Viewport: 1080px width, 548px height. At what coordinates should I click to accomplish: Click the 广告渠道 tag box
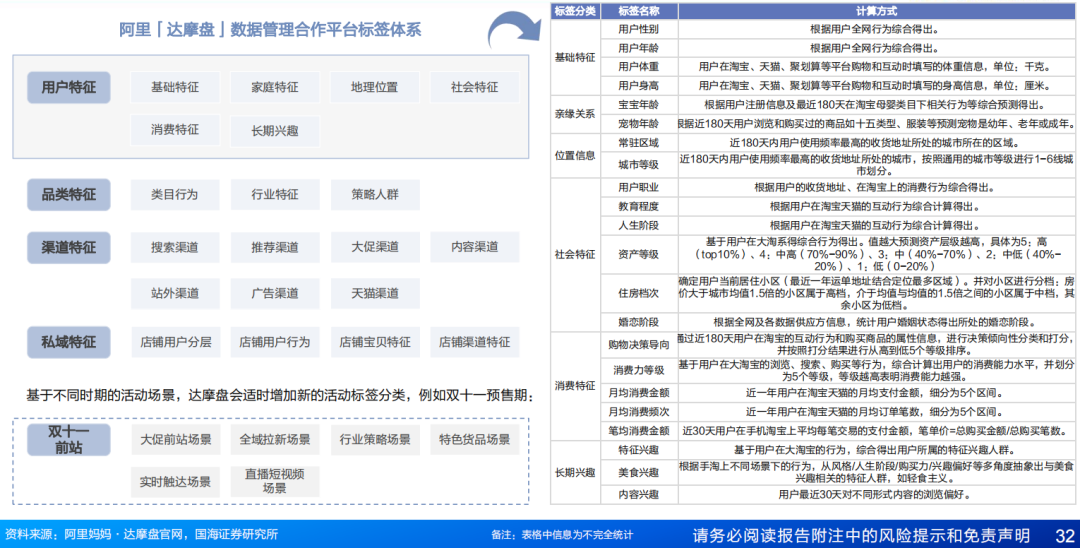[275, 293]
